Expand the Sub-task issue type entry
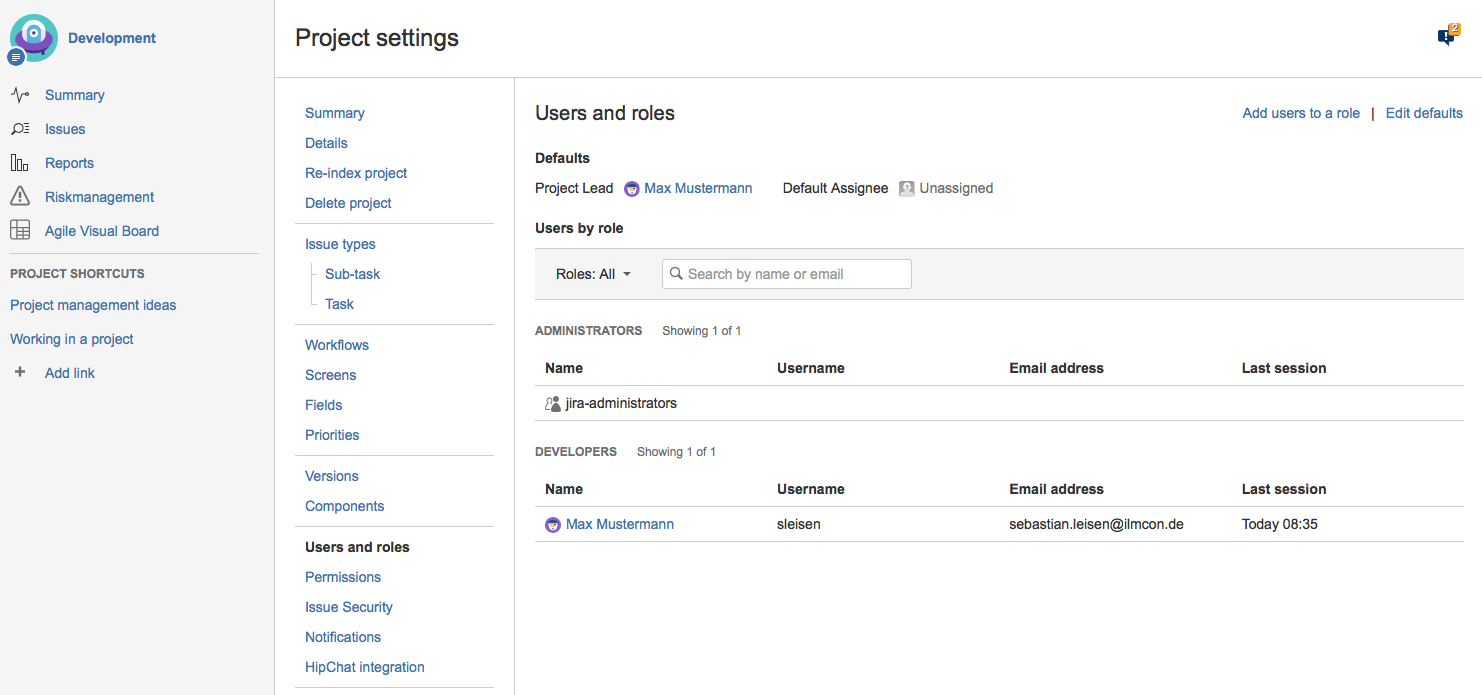This screenshot has width=1482, height=695. (352, 273)
